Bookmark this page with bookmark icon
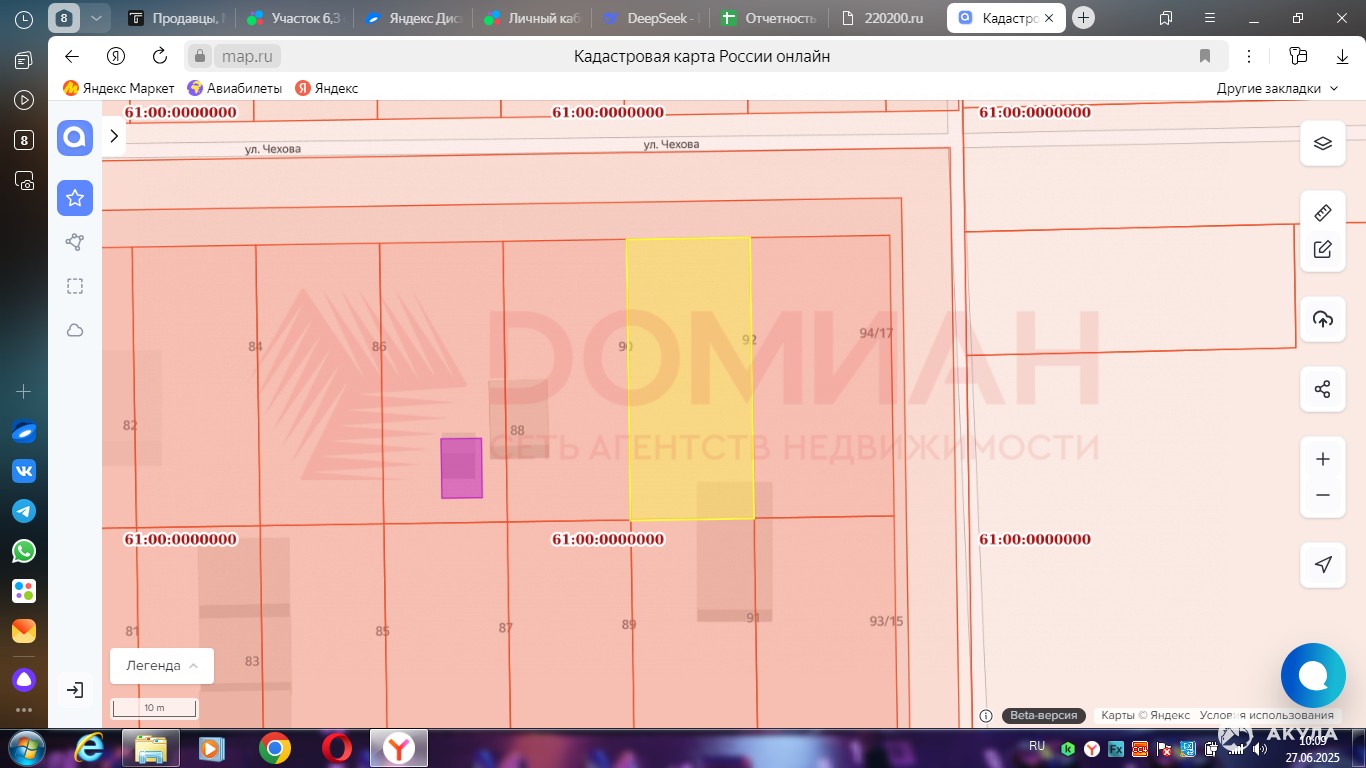 [1205, 56]
